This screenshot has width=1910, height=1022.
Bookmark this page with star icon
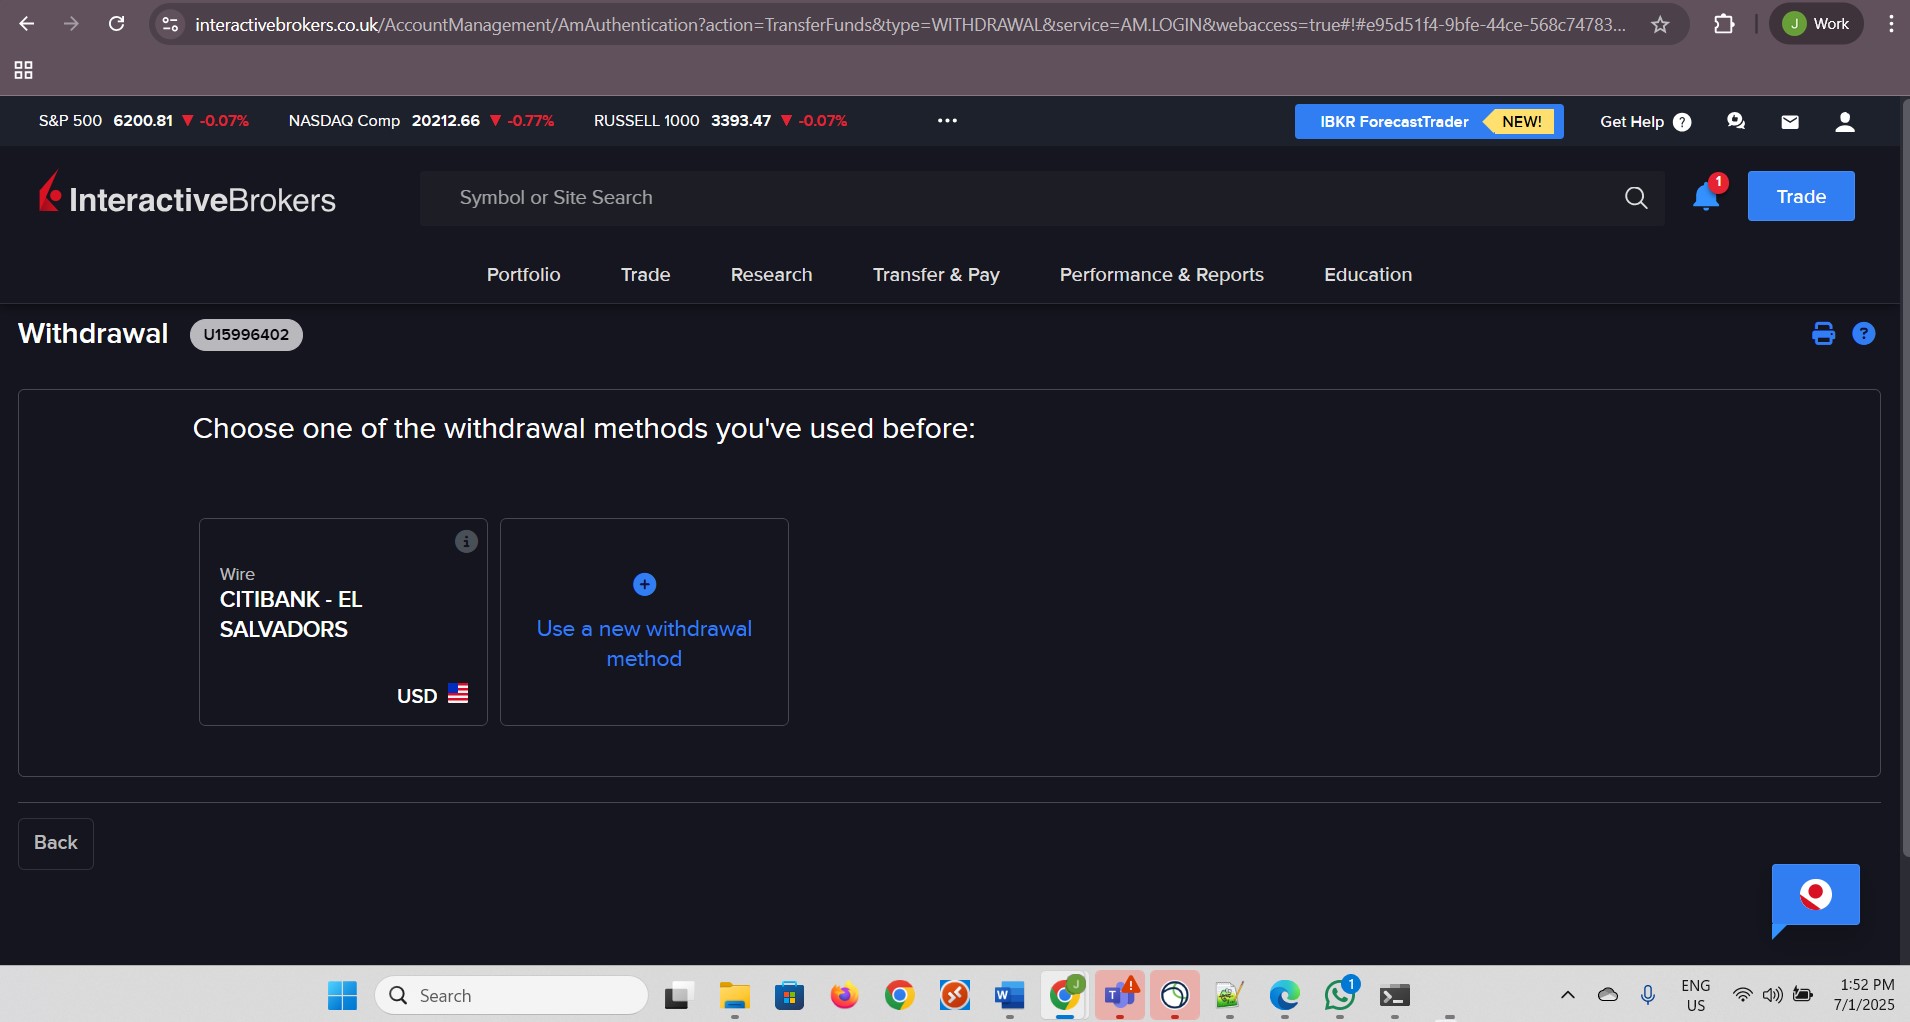pos(1660,24)
